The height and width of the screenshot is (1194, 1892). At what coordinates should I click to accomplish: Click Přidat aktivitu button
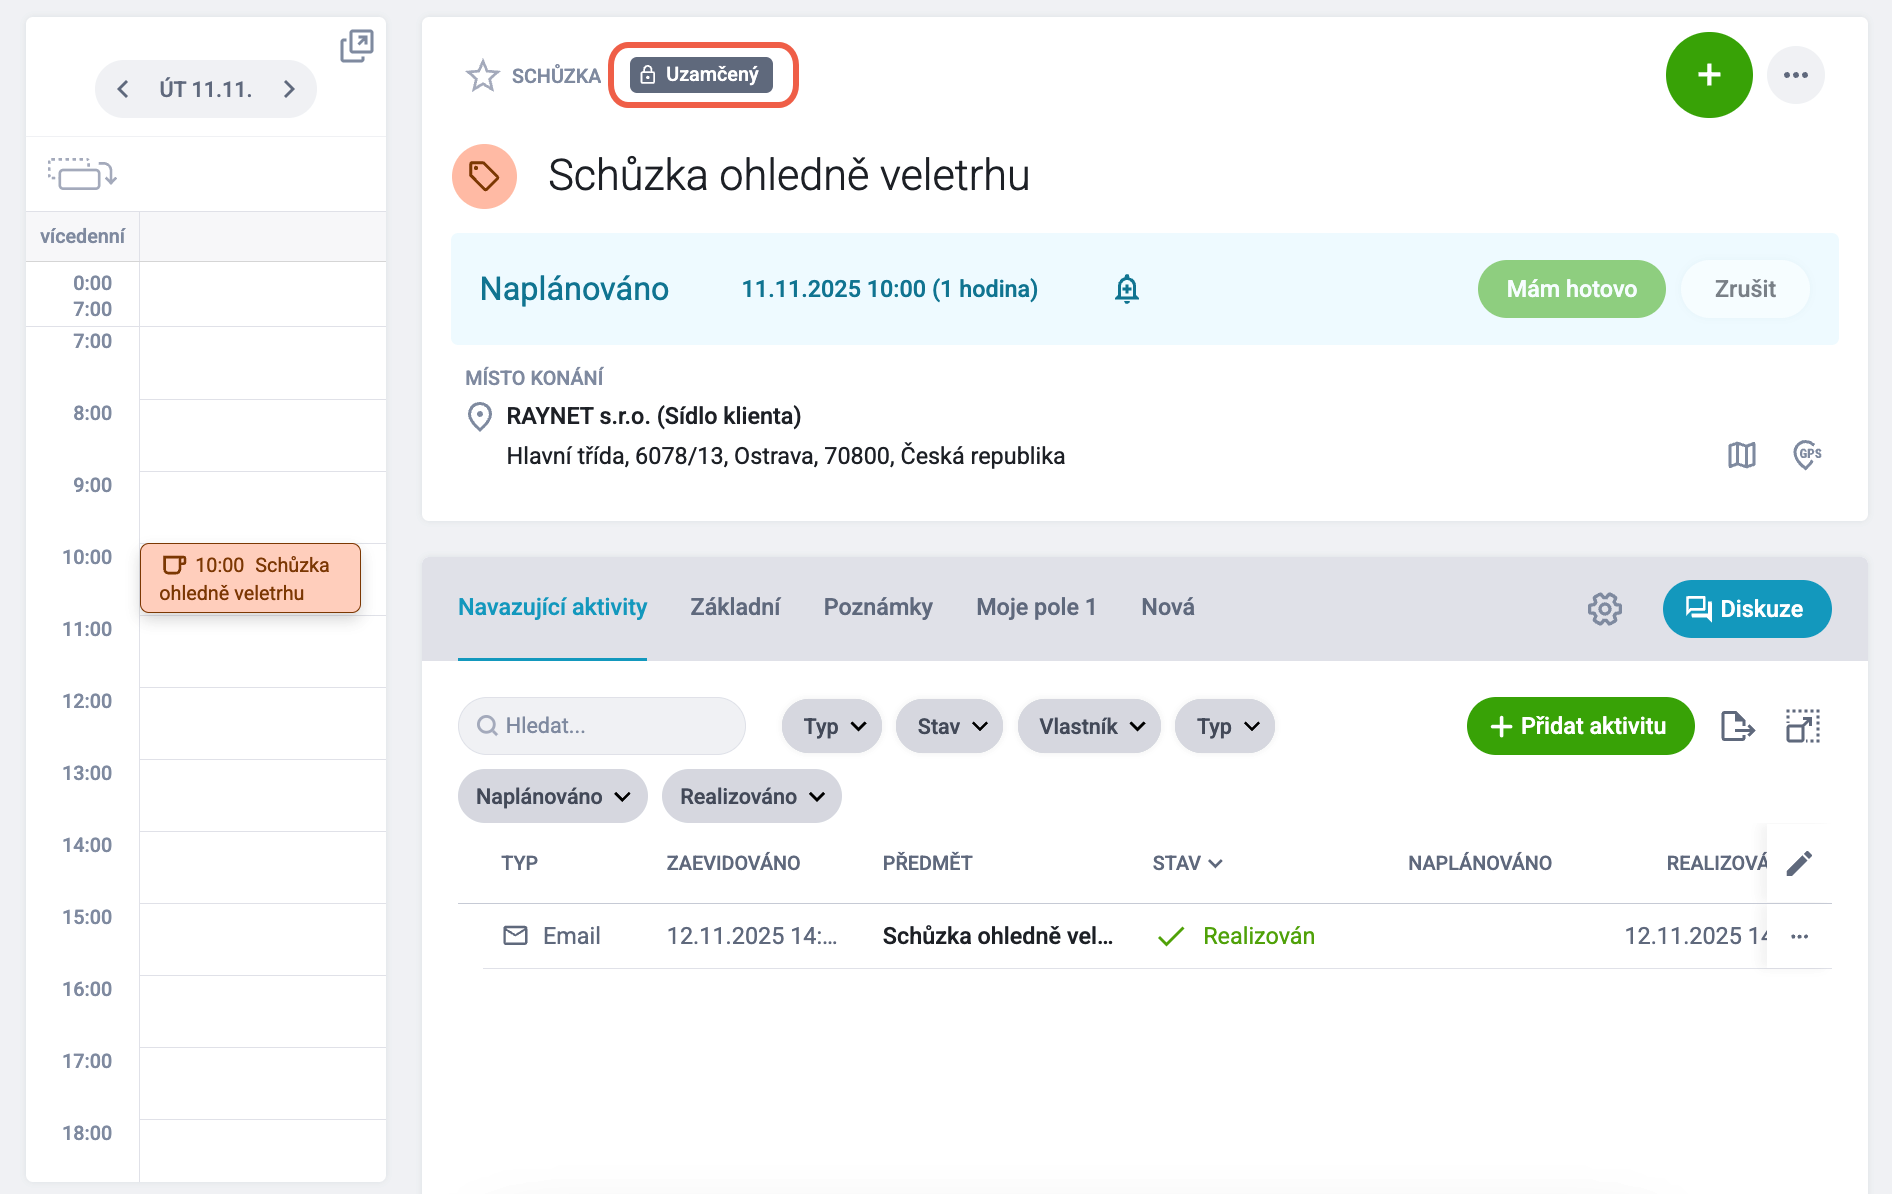[x=1581, y=726]
